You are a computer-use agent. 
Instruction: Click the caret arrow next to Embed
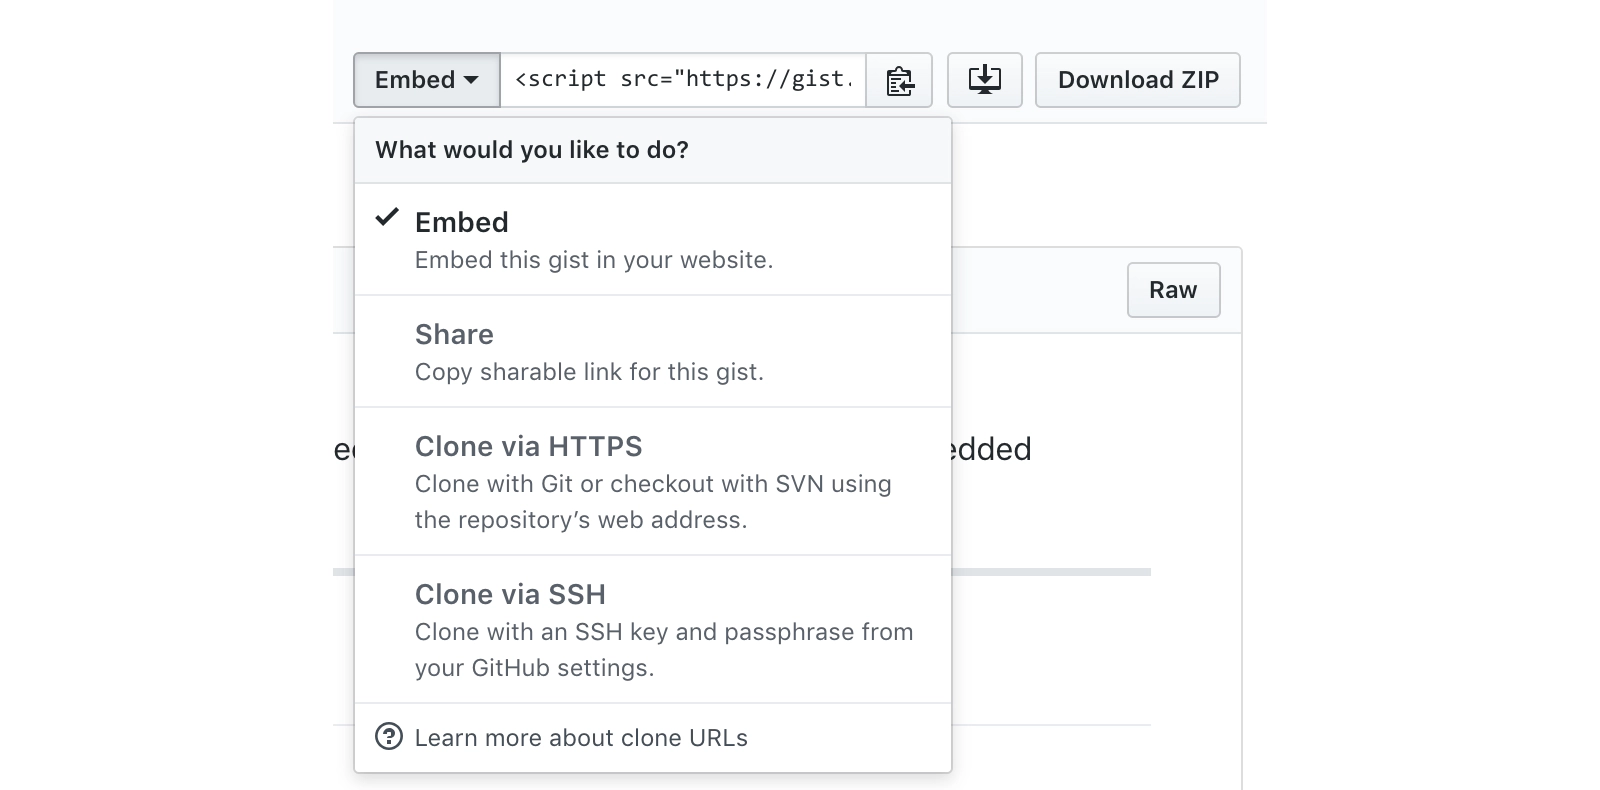[x=471, y=80]
